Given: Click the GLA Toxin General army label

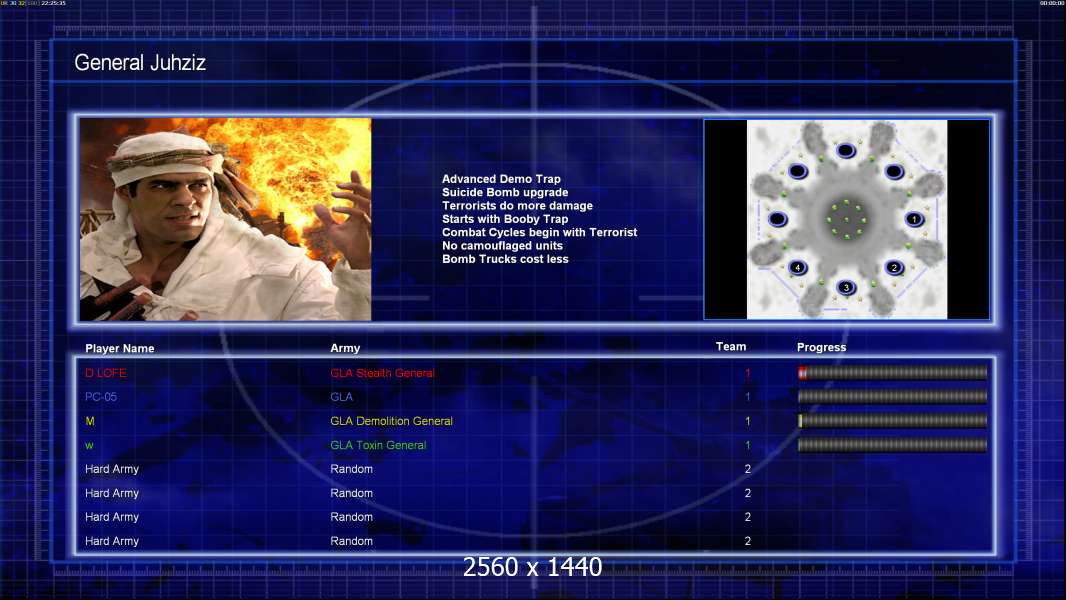Looking at the screenshot, I should click(x=378, y=445).
